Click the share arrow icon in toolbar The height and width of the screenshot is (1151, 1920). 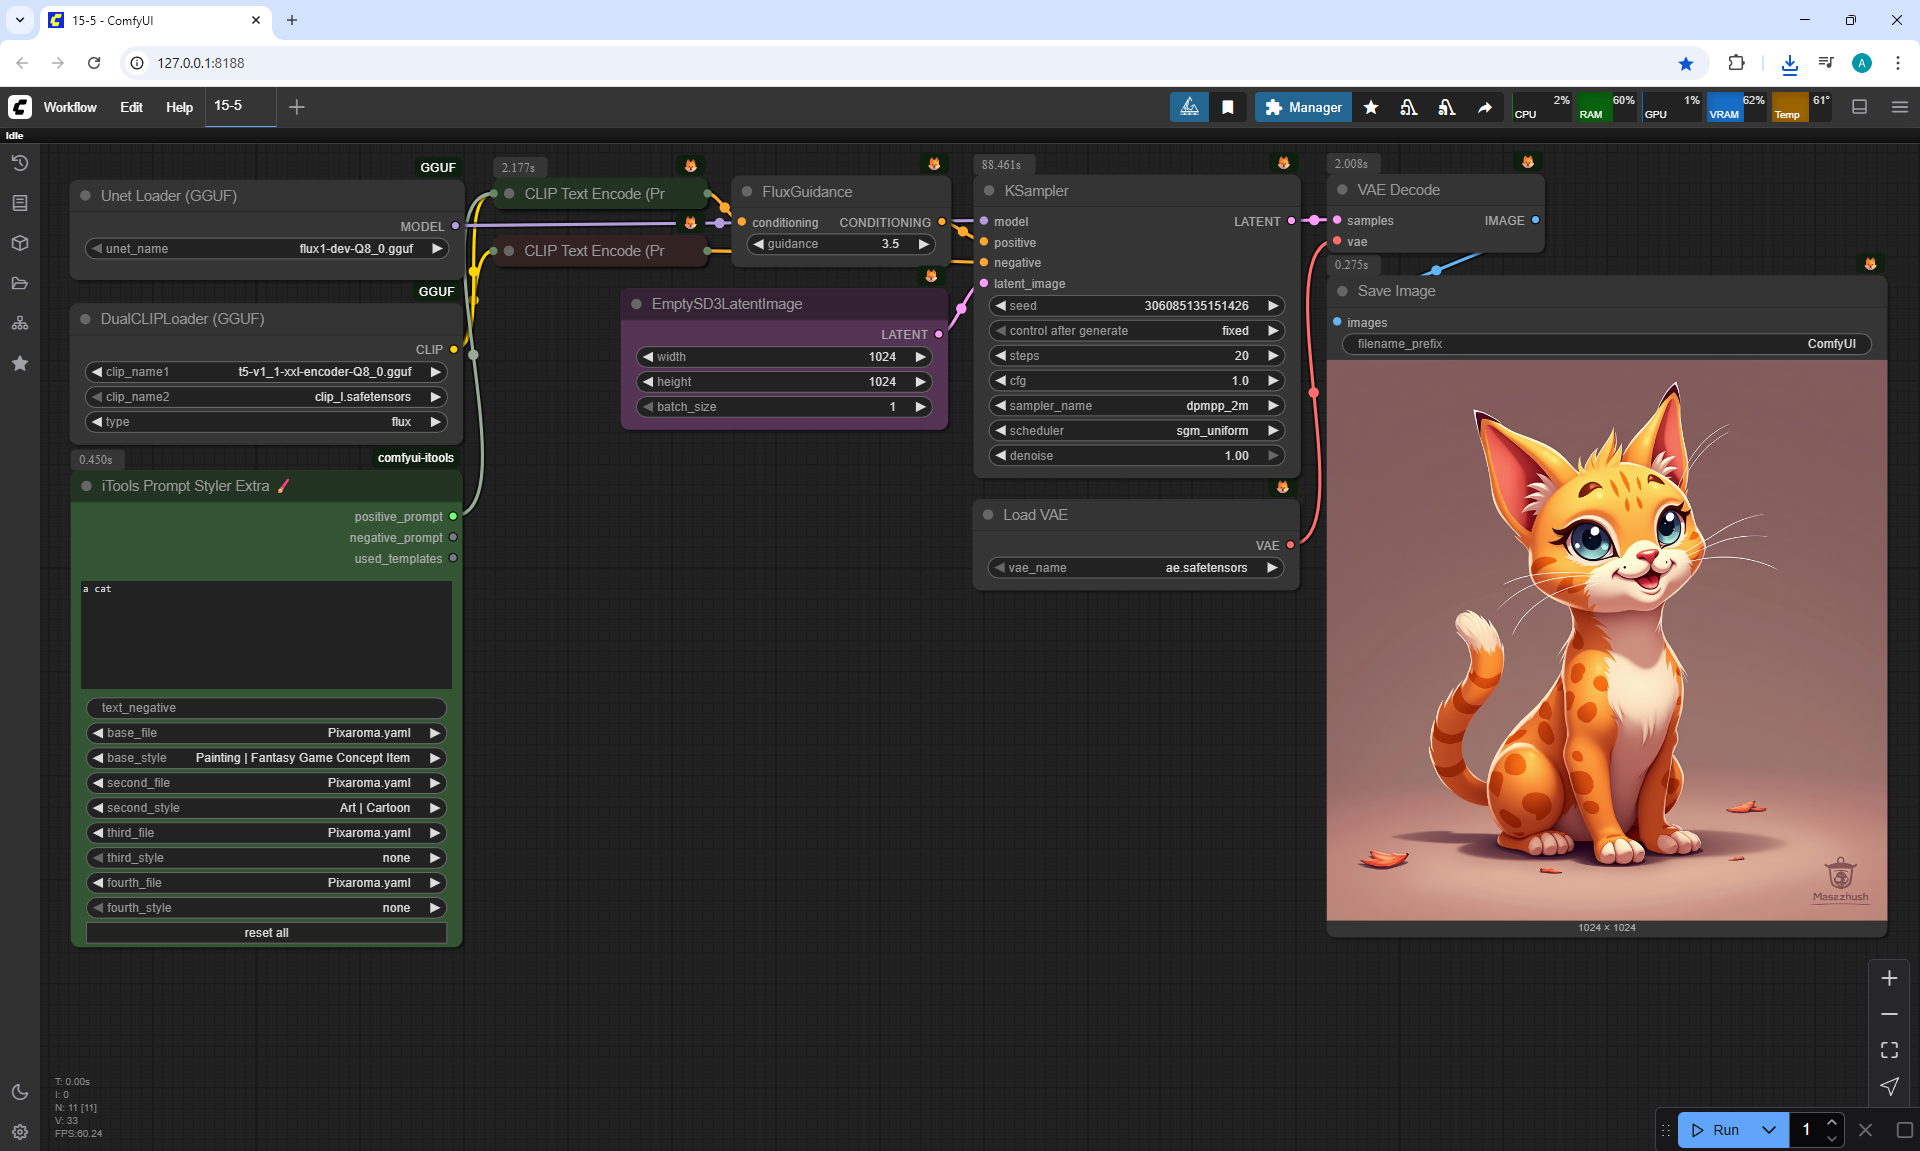pyautogui.click(x=1485, y=107)
